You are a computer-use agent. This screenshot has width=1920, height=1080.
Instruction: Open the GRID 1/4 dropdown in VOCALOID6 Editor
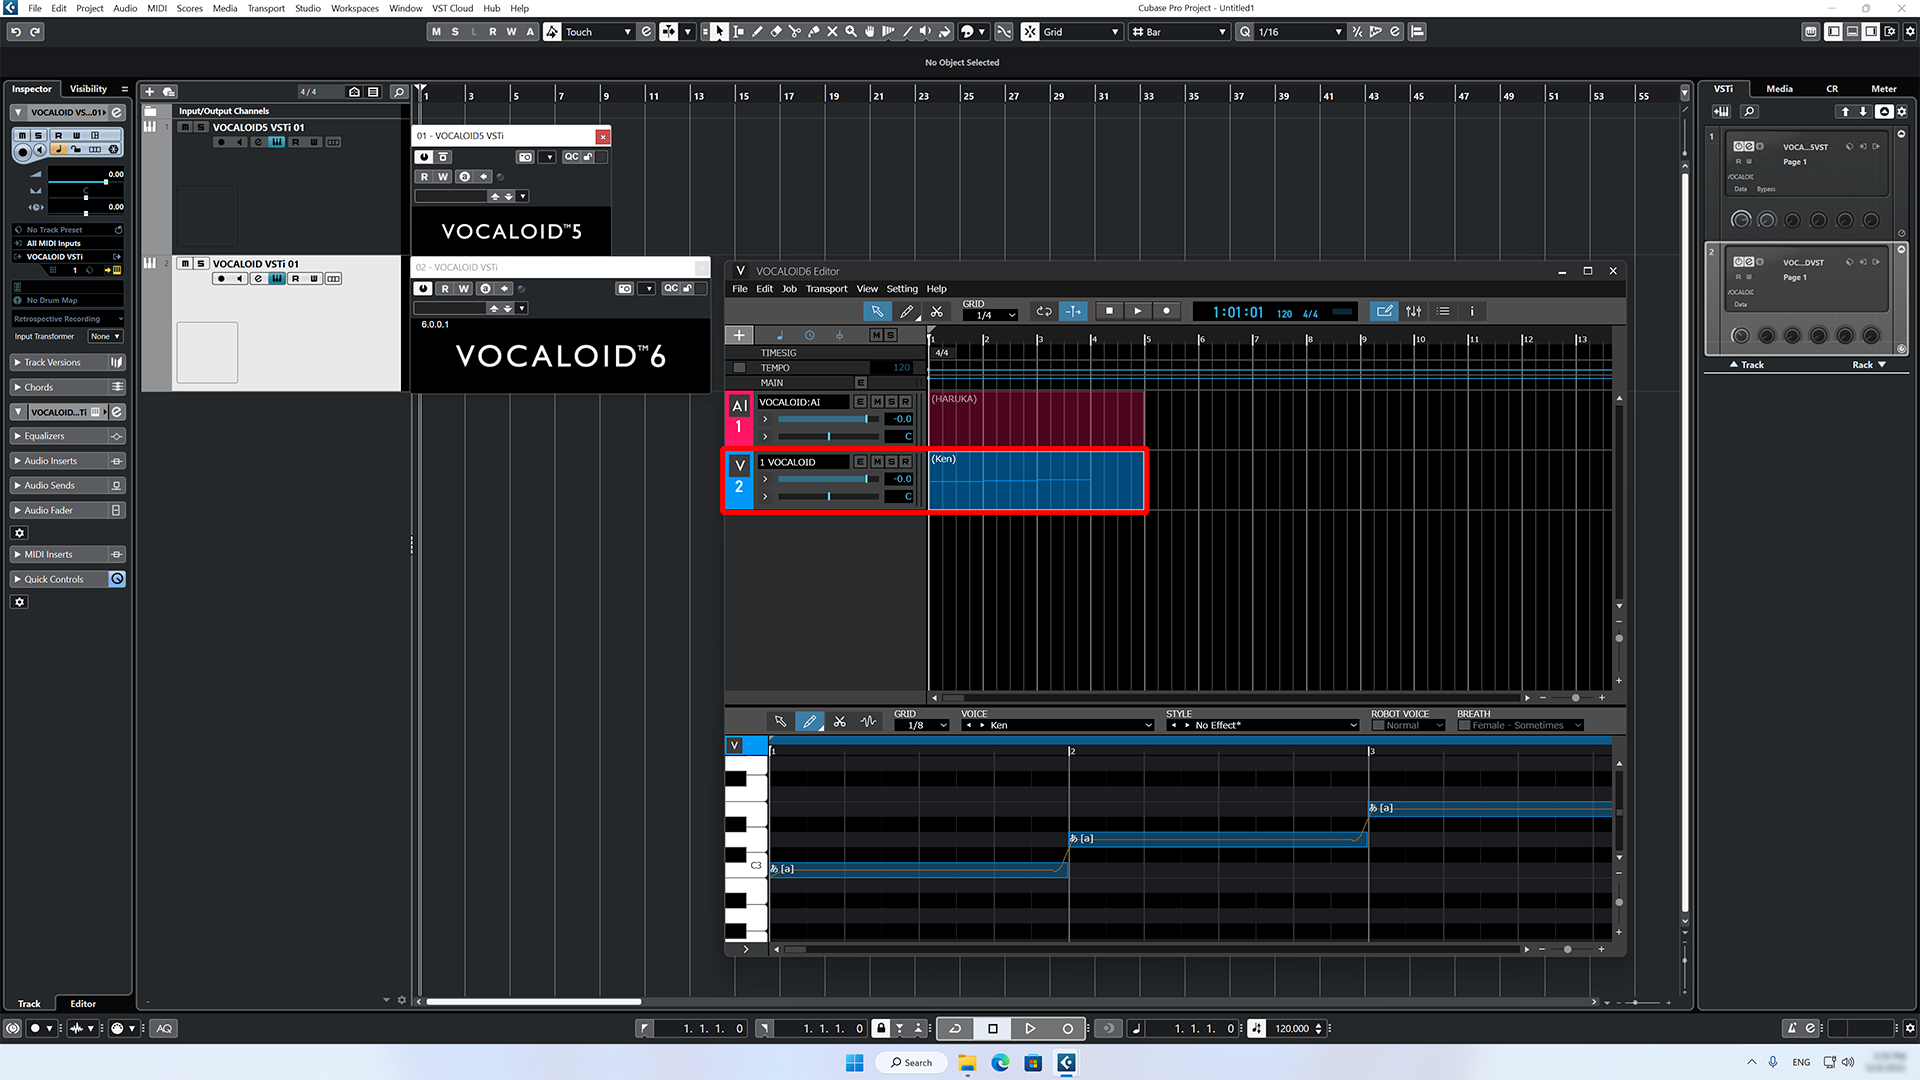click(990, 314)
